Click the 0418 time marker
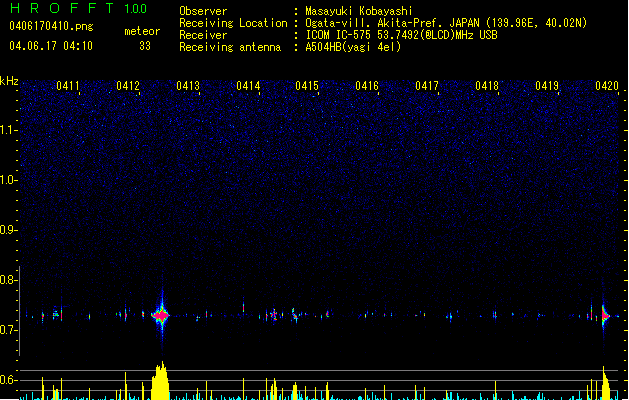Viewport: 629px width, 400px height. click(x=487, y=86)
